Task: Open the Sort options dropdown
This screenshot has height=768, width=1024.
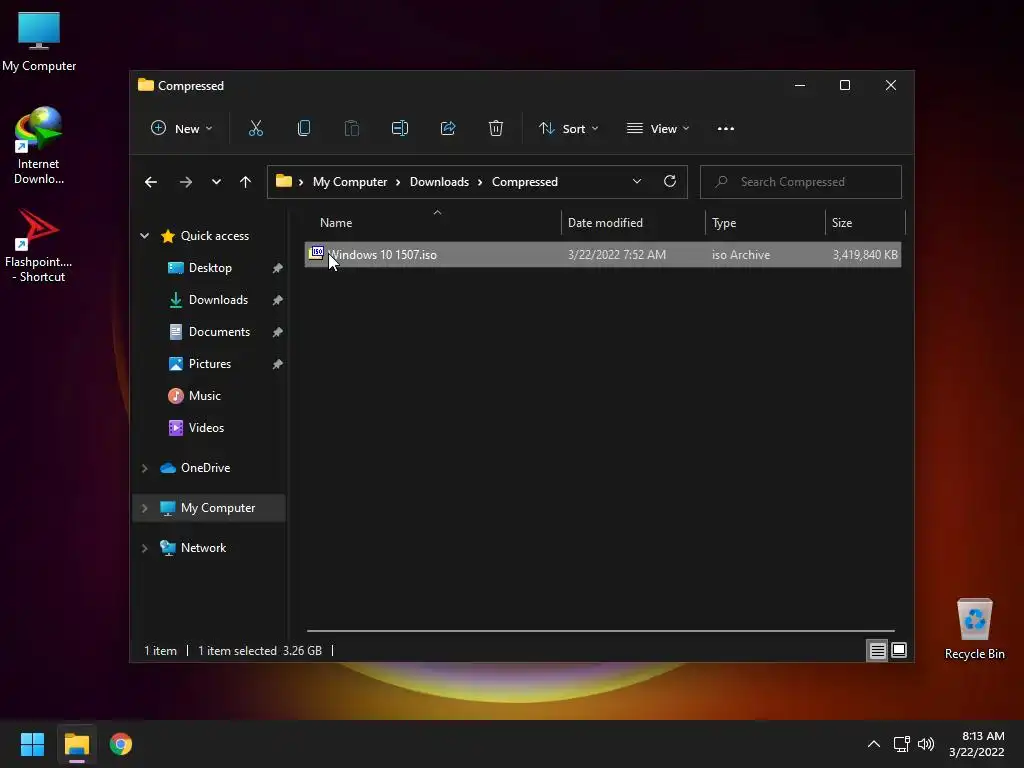Action: pyautogui.click(x=569, y=129)
